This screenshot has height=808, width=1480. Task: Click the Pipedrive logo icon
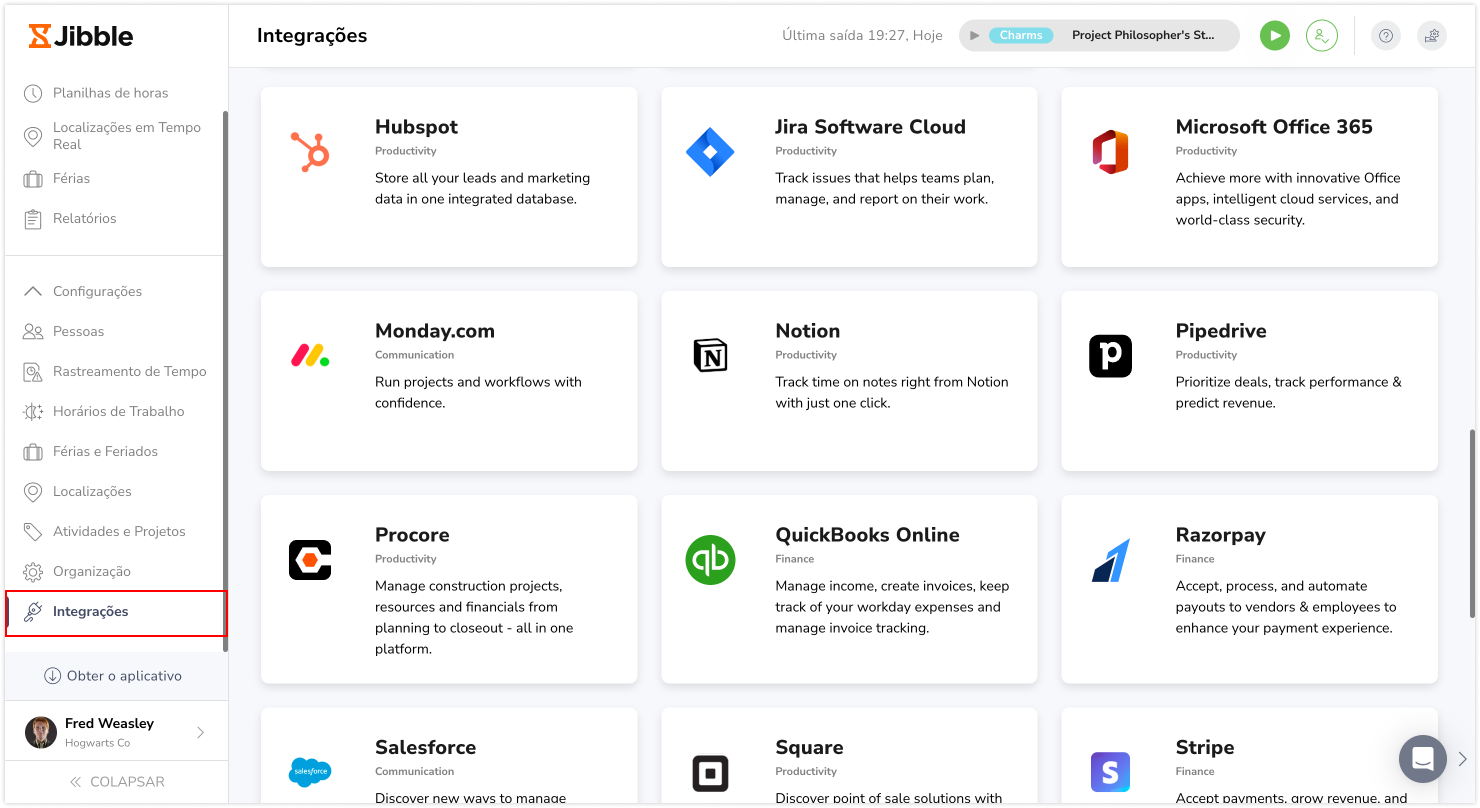[x=1110, y=356]
